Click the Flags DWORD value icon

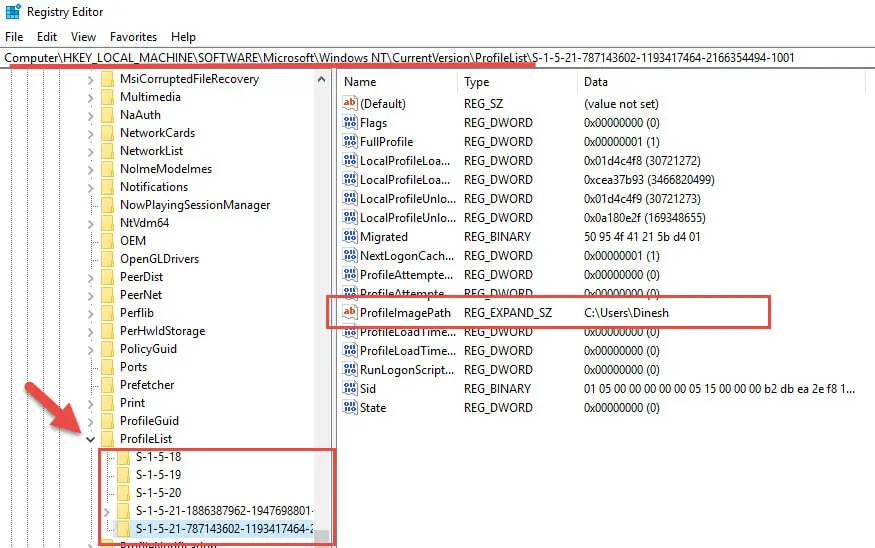coord(350,122)
